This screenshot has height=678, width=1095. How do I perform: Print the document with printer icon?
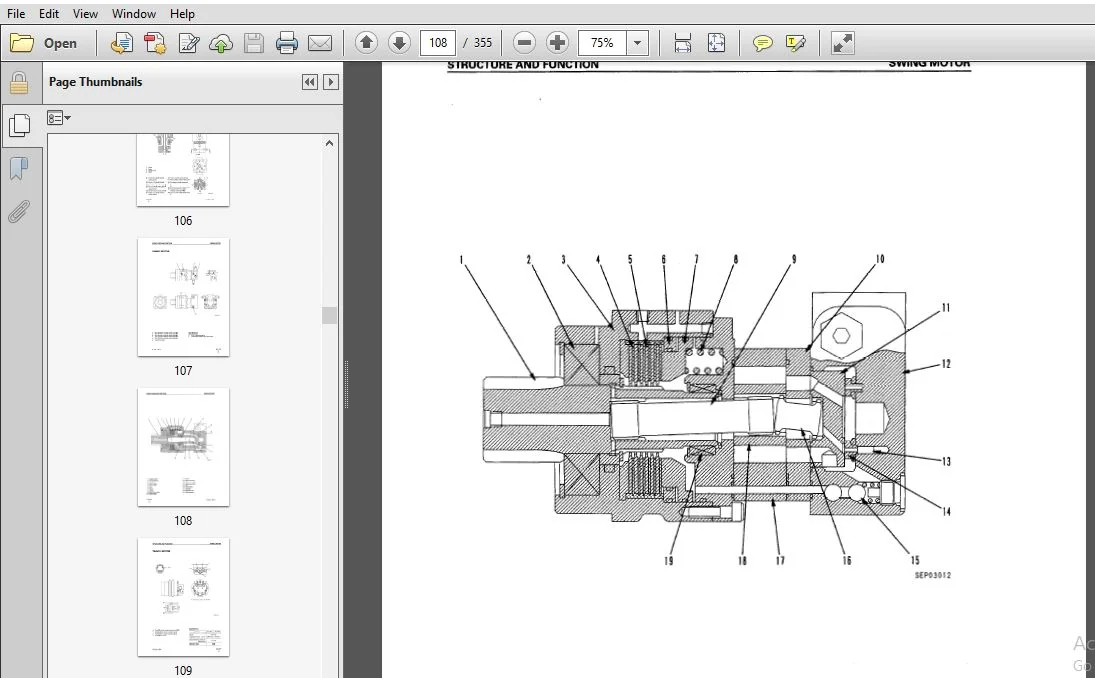287,43
